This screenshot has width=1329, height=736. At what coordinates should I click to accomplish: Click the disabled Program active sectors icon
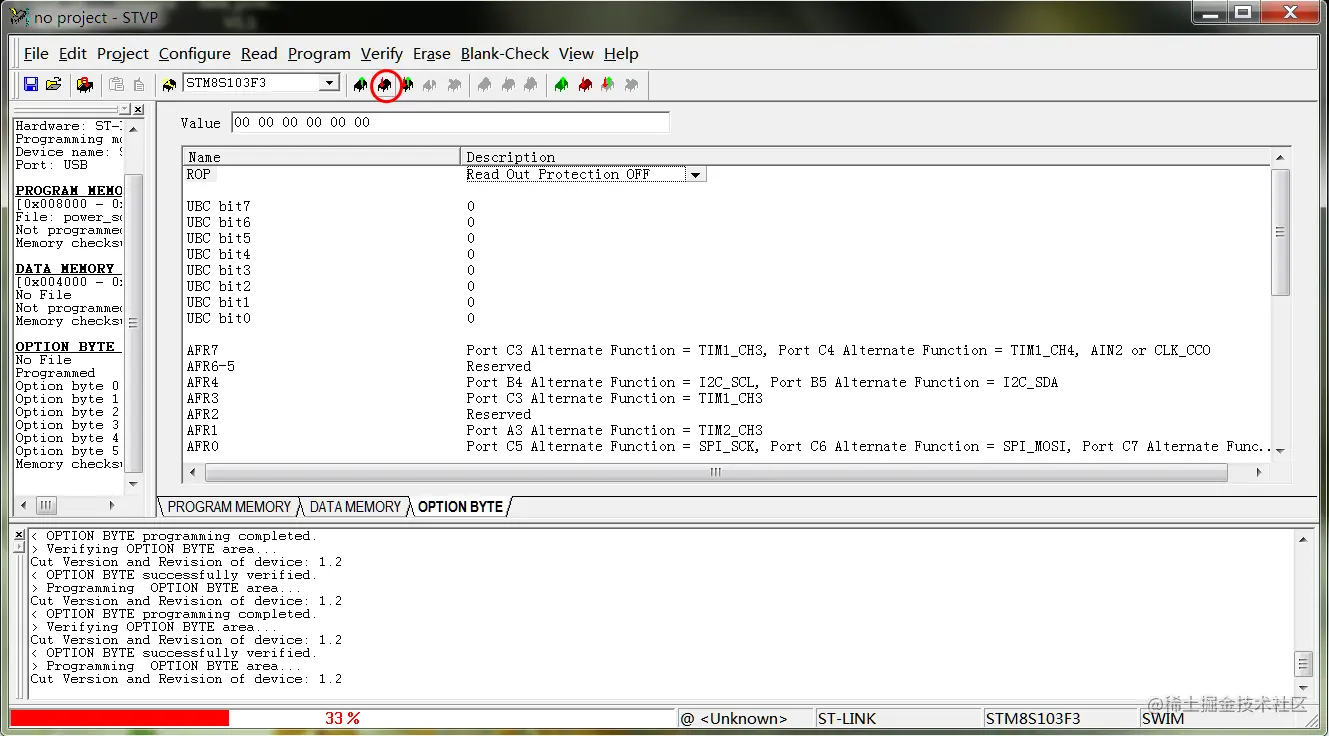point(508,85)
